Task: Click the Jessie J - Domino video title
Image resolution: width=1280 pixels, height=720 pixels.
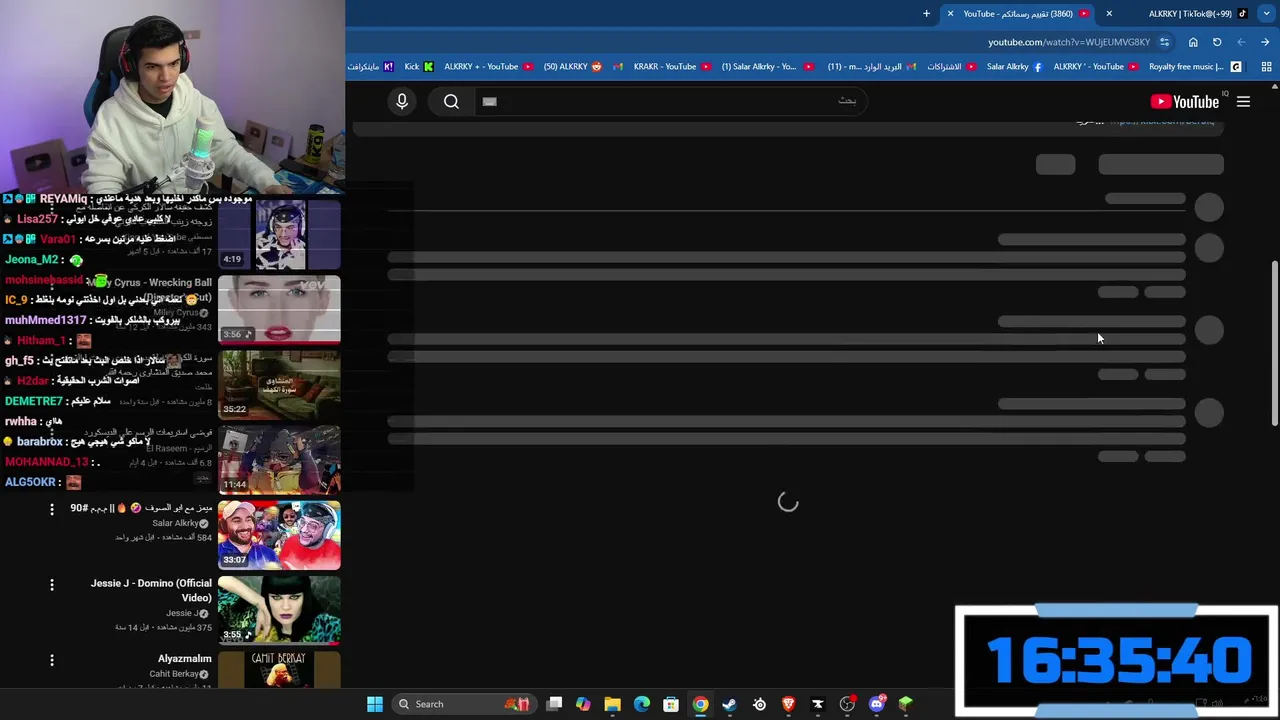Action: click(x=151, y=590)
